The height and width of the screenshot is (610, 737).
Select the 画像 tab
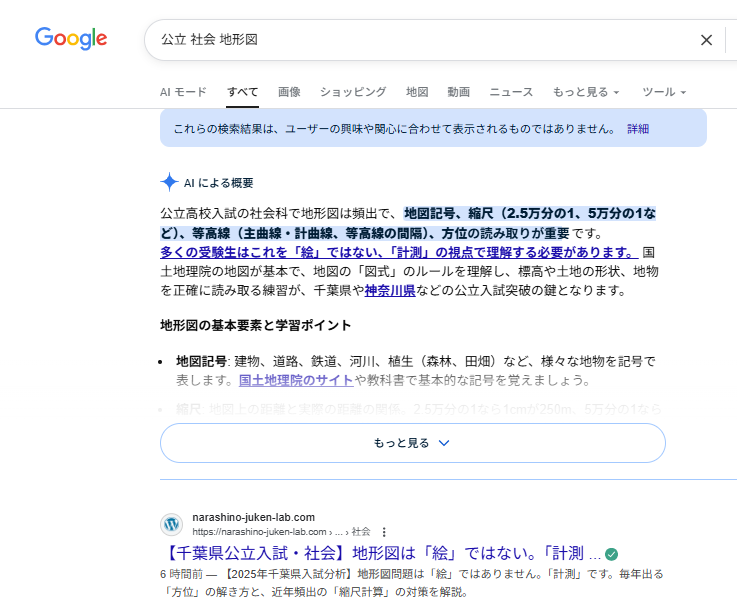point(289,92)
